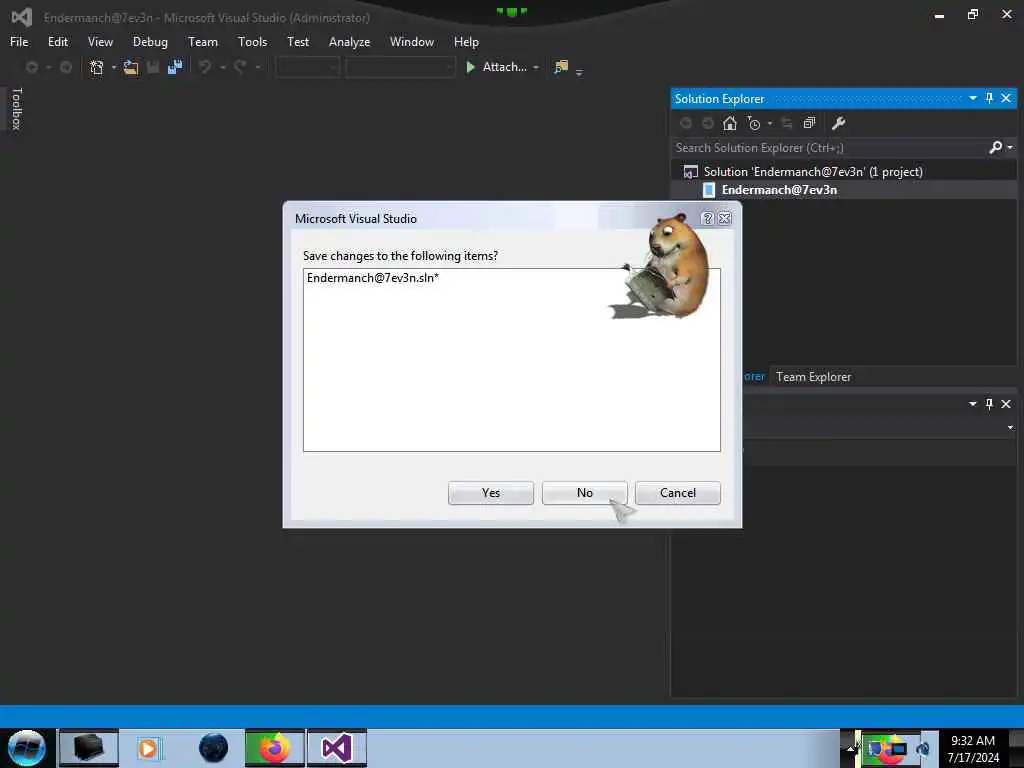Screen dimensions: 1024x768
Task: Select Solution 'Endermanch@7ev3n' tree node
Action: click(812, 172)
